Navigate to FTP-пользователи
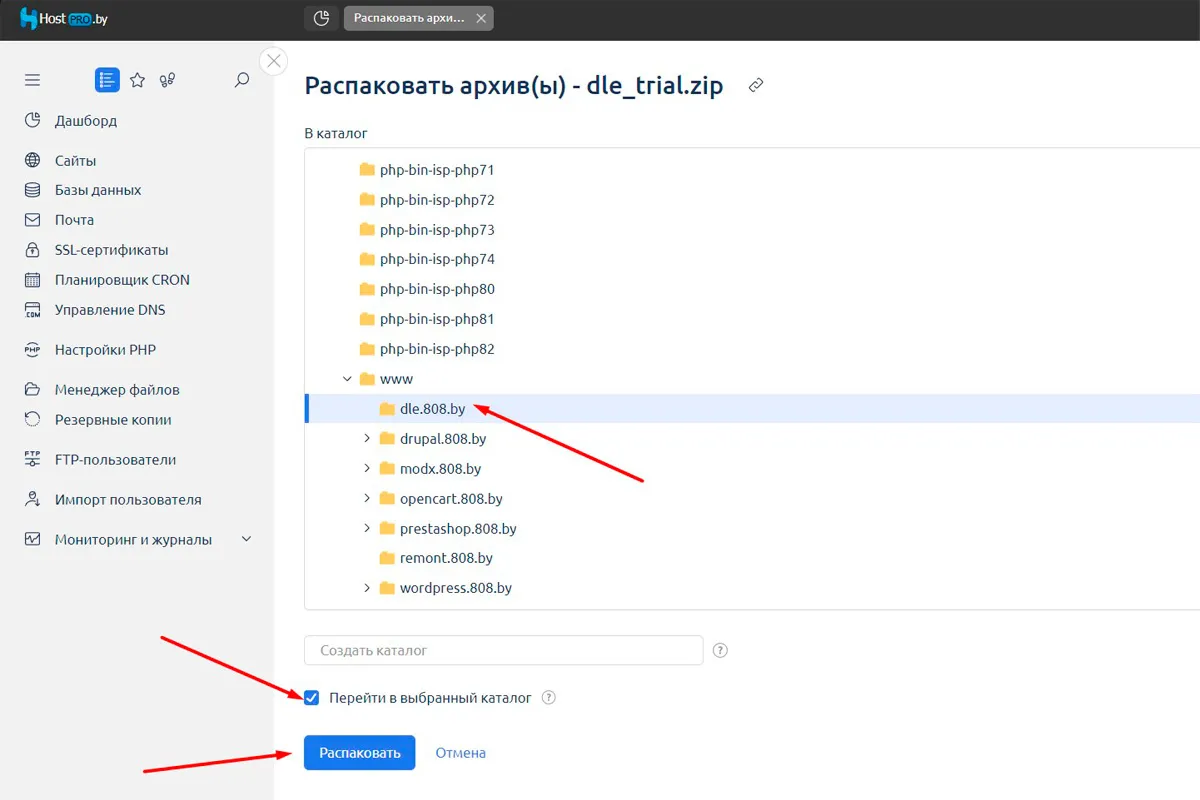1200x800 pixels. click(115, 460)
